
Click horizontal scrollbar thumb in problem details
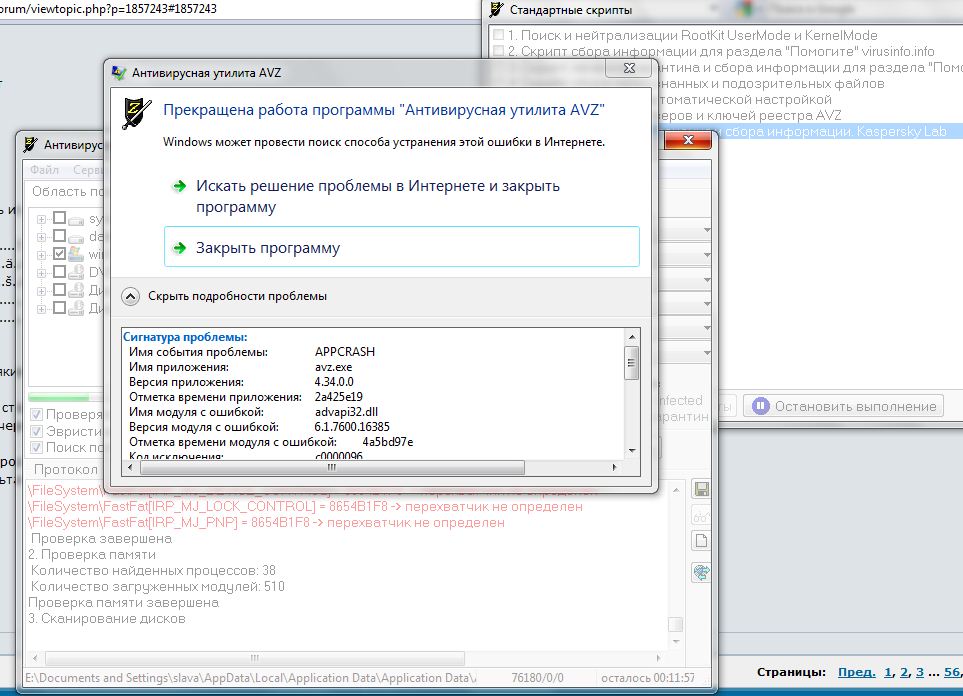pyautogui.click(x=332, y=467)
